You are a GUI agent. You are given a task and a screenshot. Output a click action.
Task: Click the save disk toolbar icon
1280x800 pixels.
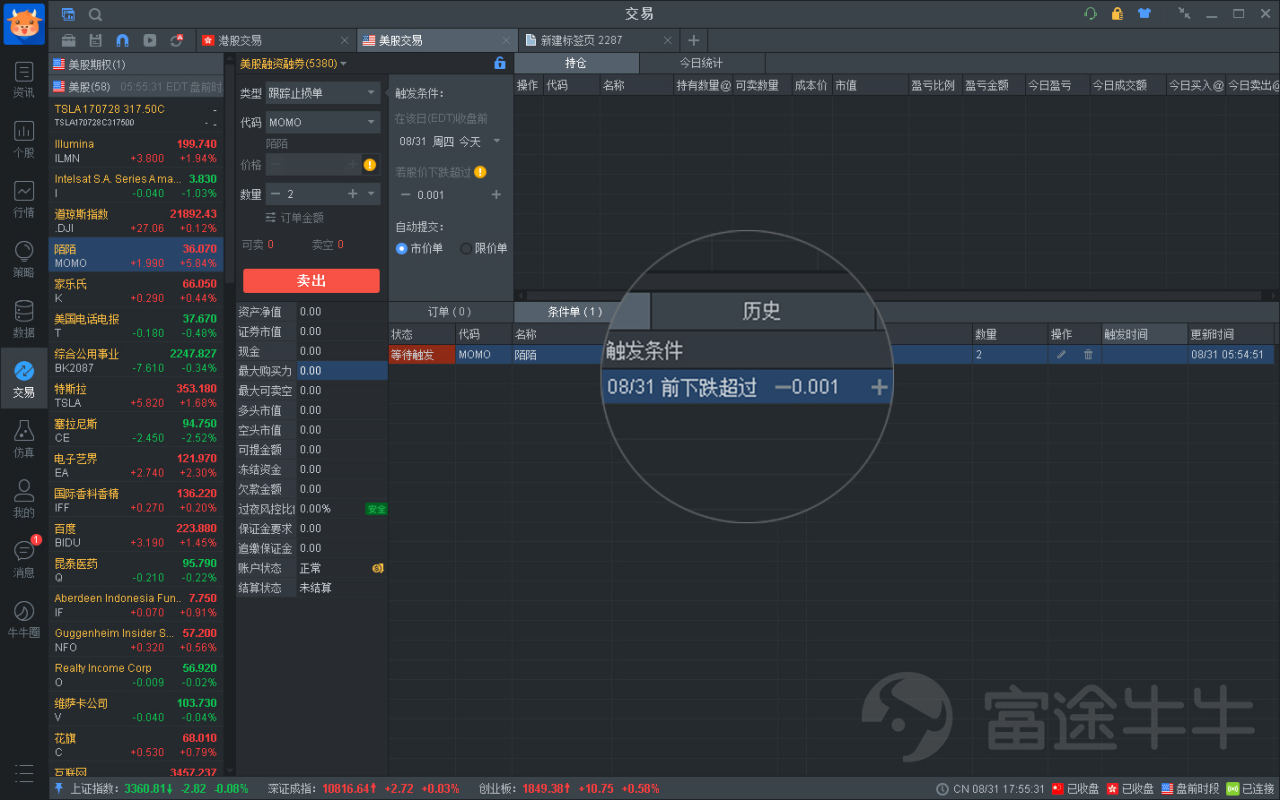click(x=95, y=41)
